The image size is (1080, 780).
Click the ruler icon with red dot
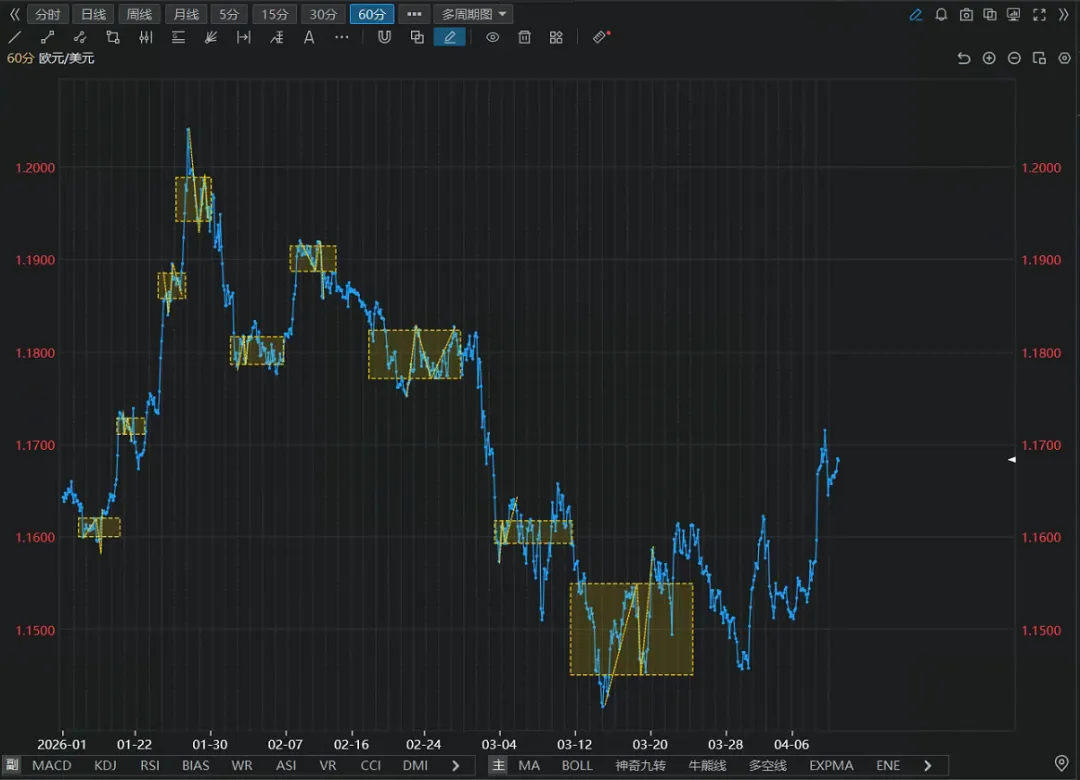[x=601, y=37]
